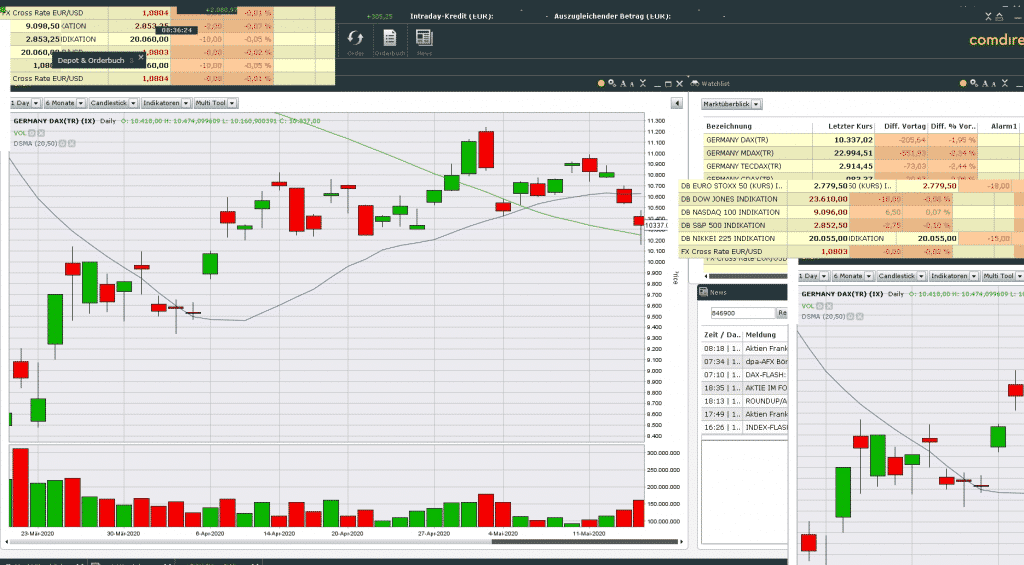Remove DSMA indicator in second chart
Screen dimensions: 1024x565
(x=859, y=316)
